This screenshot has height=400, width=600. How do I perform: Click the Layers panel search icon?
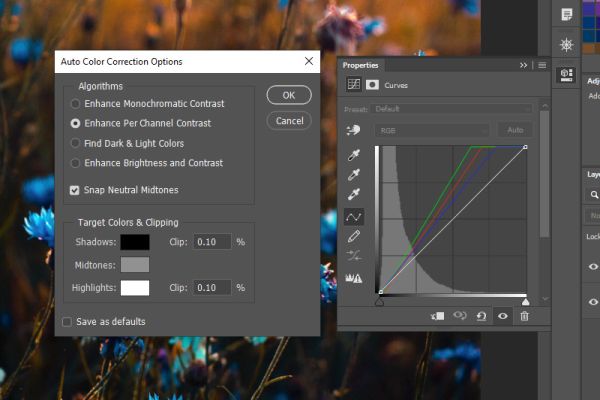[594, 195]
